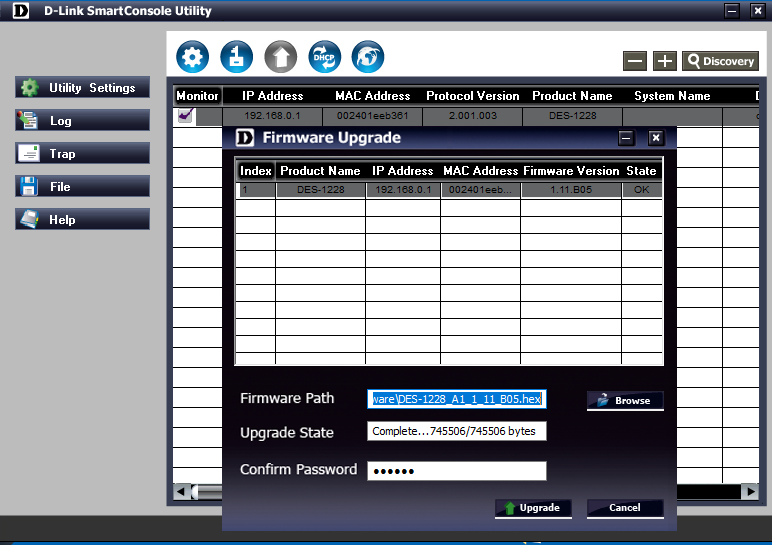Cancel the Firmware Upgrade dialog
Viewport: 772px width, 545px height.
tap(625, 508)
